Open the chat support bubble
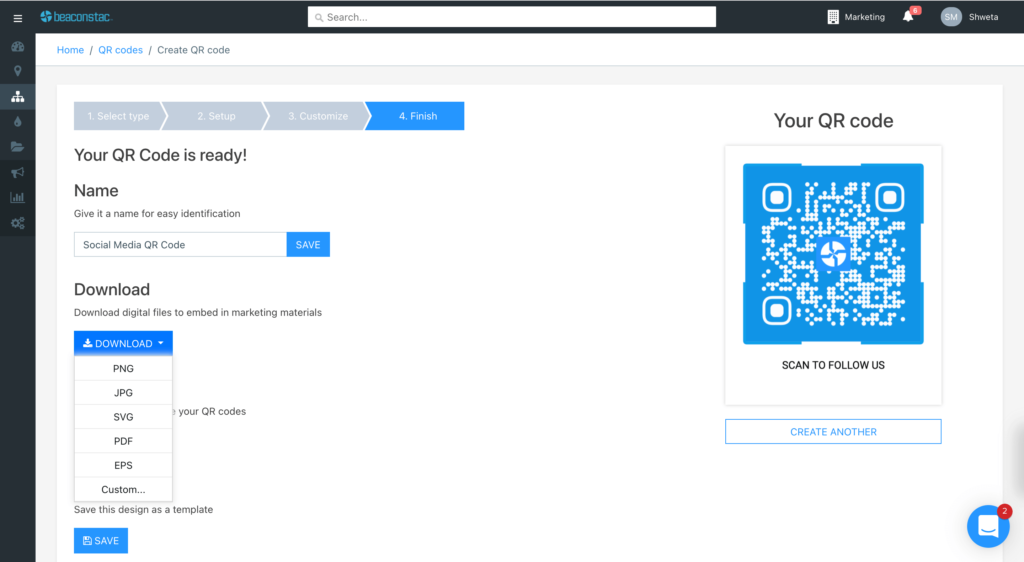This screenshot has height=562, width=1024. (x=988, y=526)
